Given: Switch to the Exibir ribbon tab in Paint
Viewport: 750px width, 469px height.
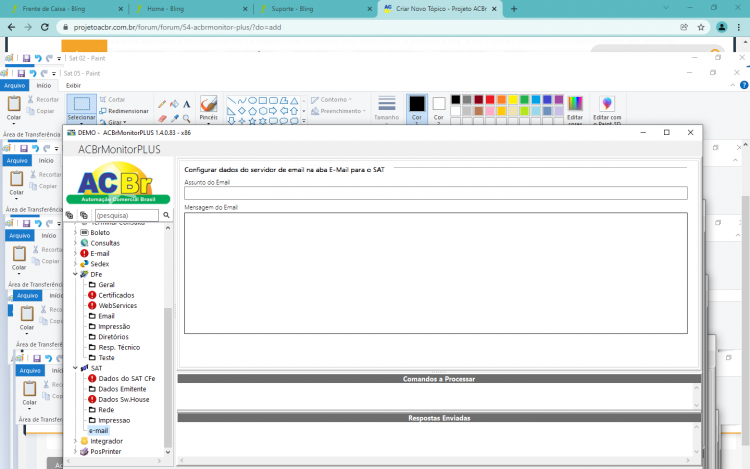Looking at the screenshot, I should pos(73,86).
